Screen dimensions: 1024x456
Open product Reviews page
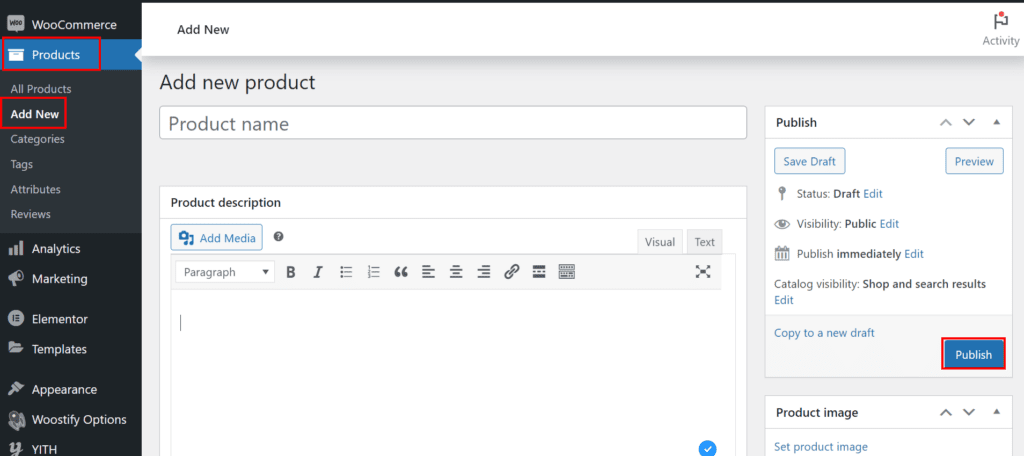coord(31,214)
